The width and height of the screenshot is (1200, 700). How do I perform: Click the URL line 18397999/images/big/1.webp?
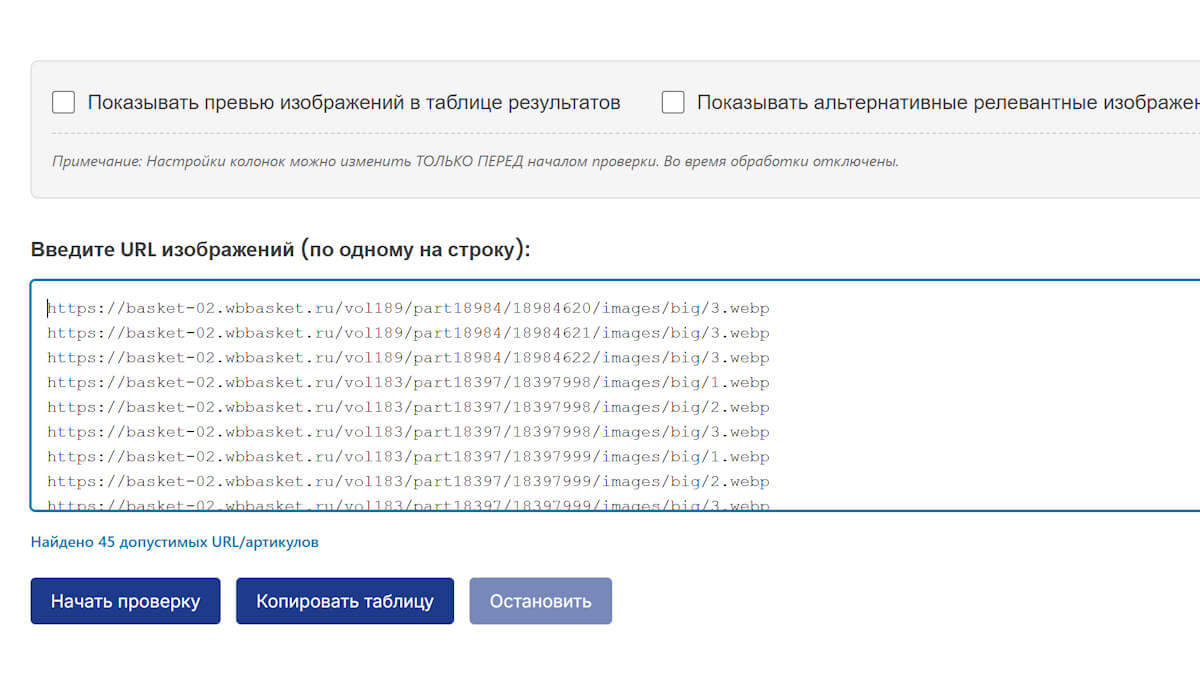(408, 457)
